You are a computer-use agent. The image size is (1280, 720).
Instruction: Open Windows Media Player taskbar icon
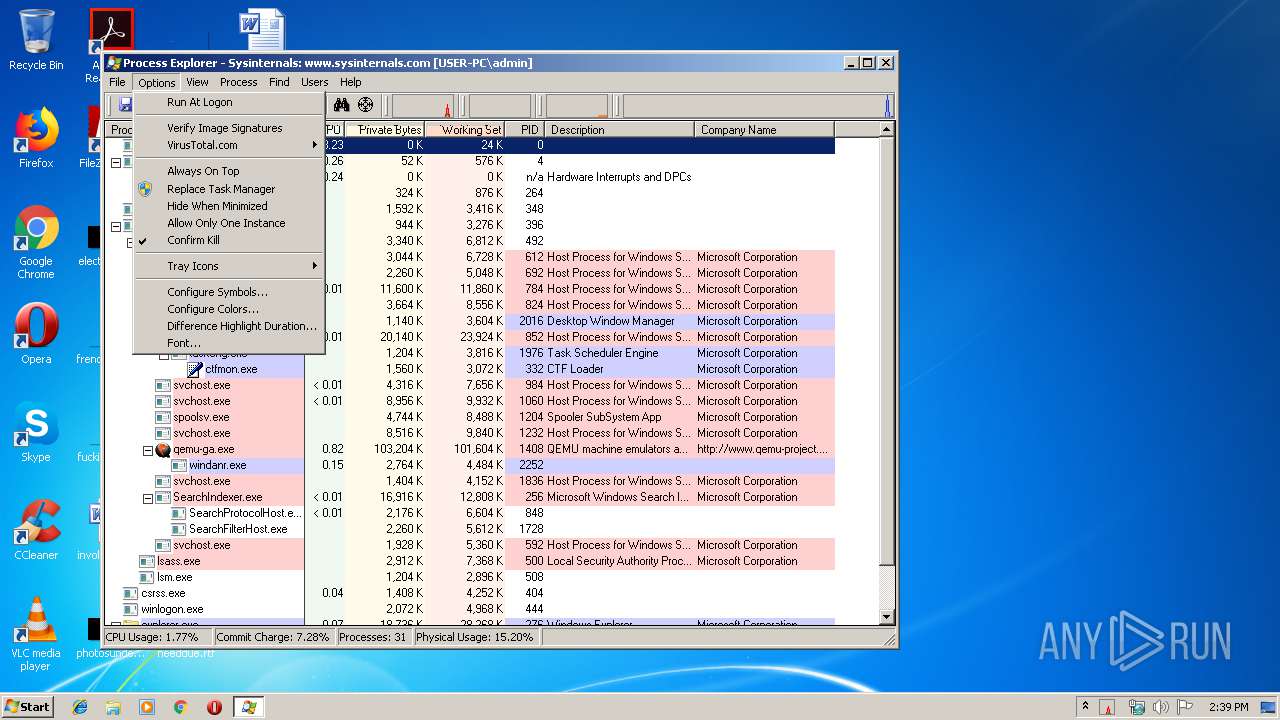147,707
